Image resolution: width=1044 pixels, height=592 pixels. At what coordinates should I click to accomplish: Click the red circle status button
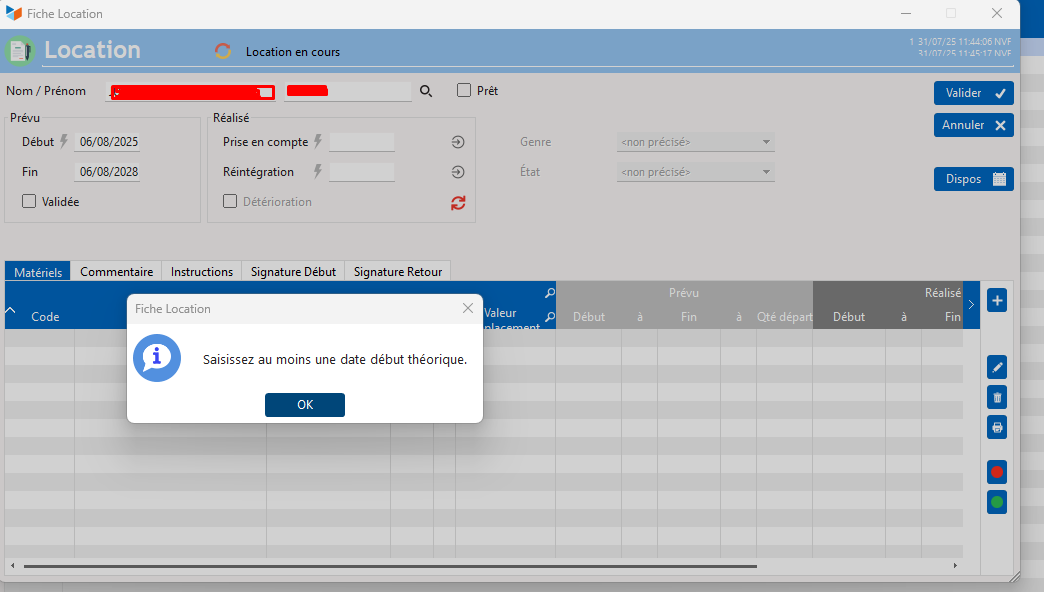[996, 471]
